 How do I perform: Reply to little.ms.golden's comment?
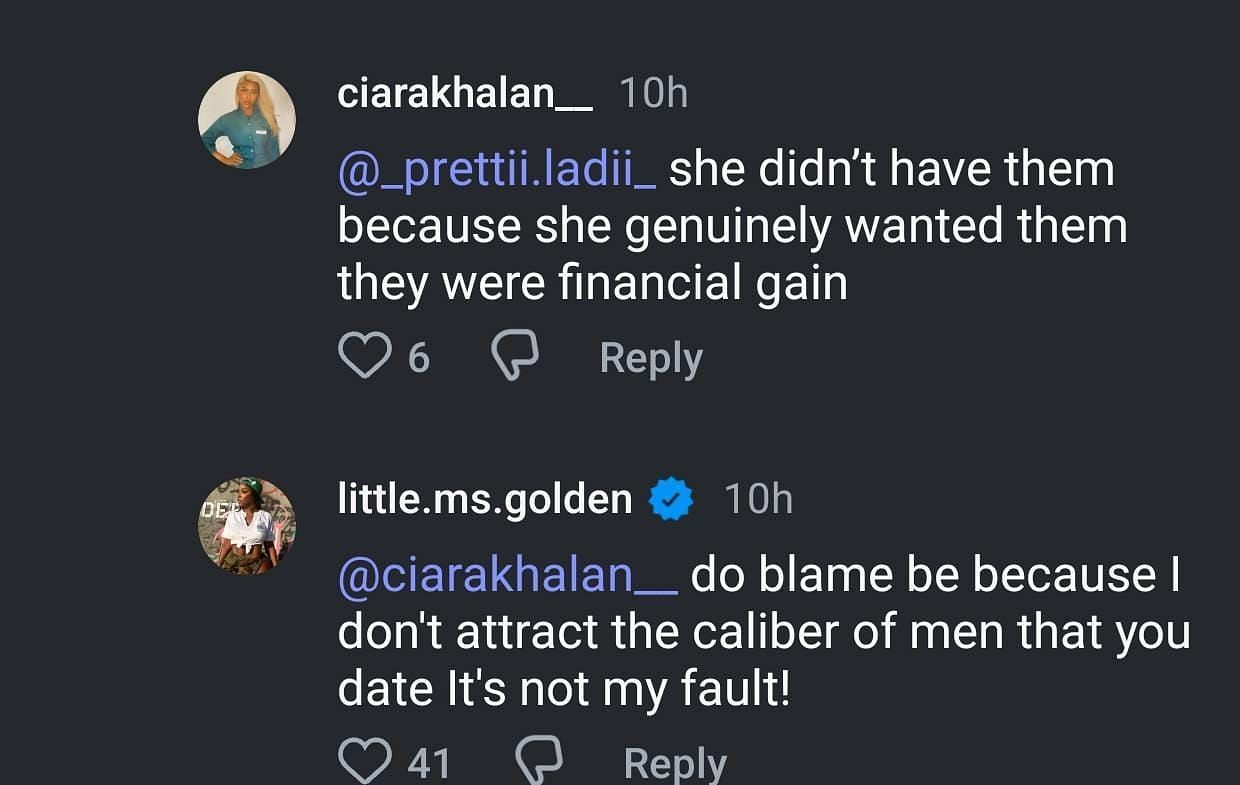click(x=675, y=764)
